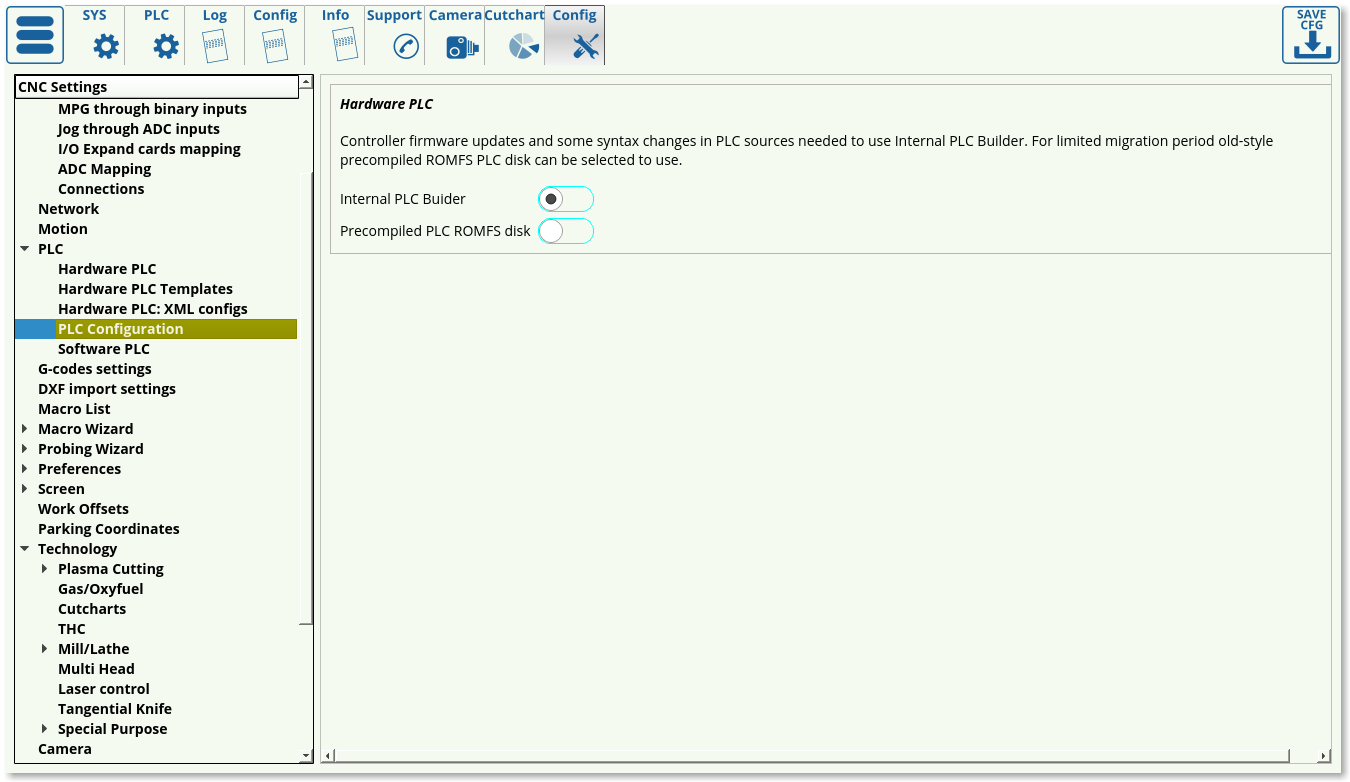Expand the Plasma Cutting node
Screen dimensions: 1350x782
tap(44, 569)
